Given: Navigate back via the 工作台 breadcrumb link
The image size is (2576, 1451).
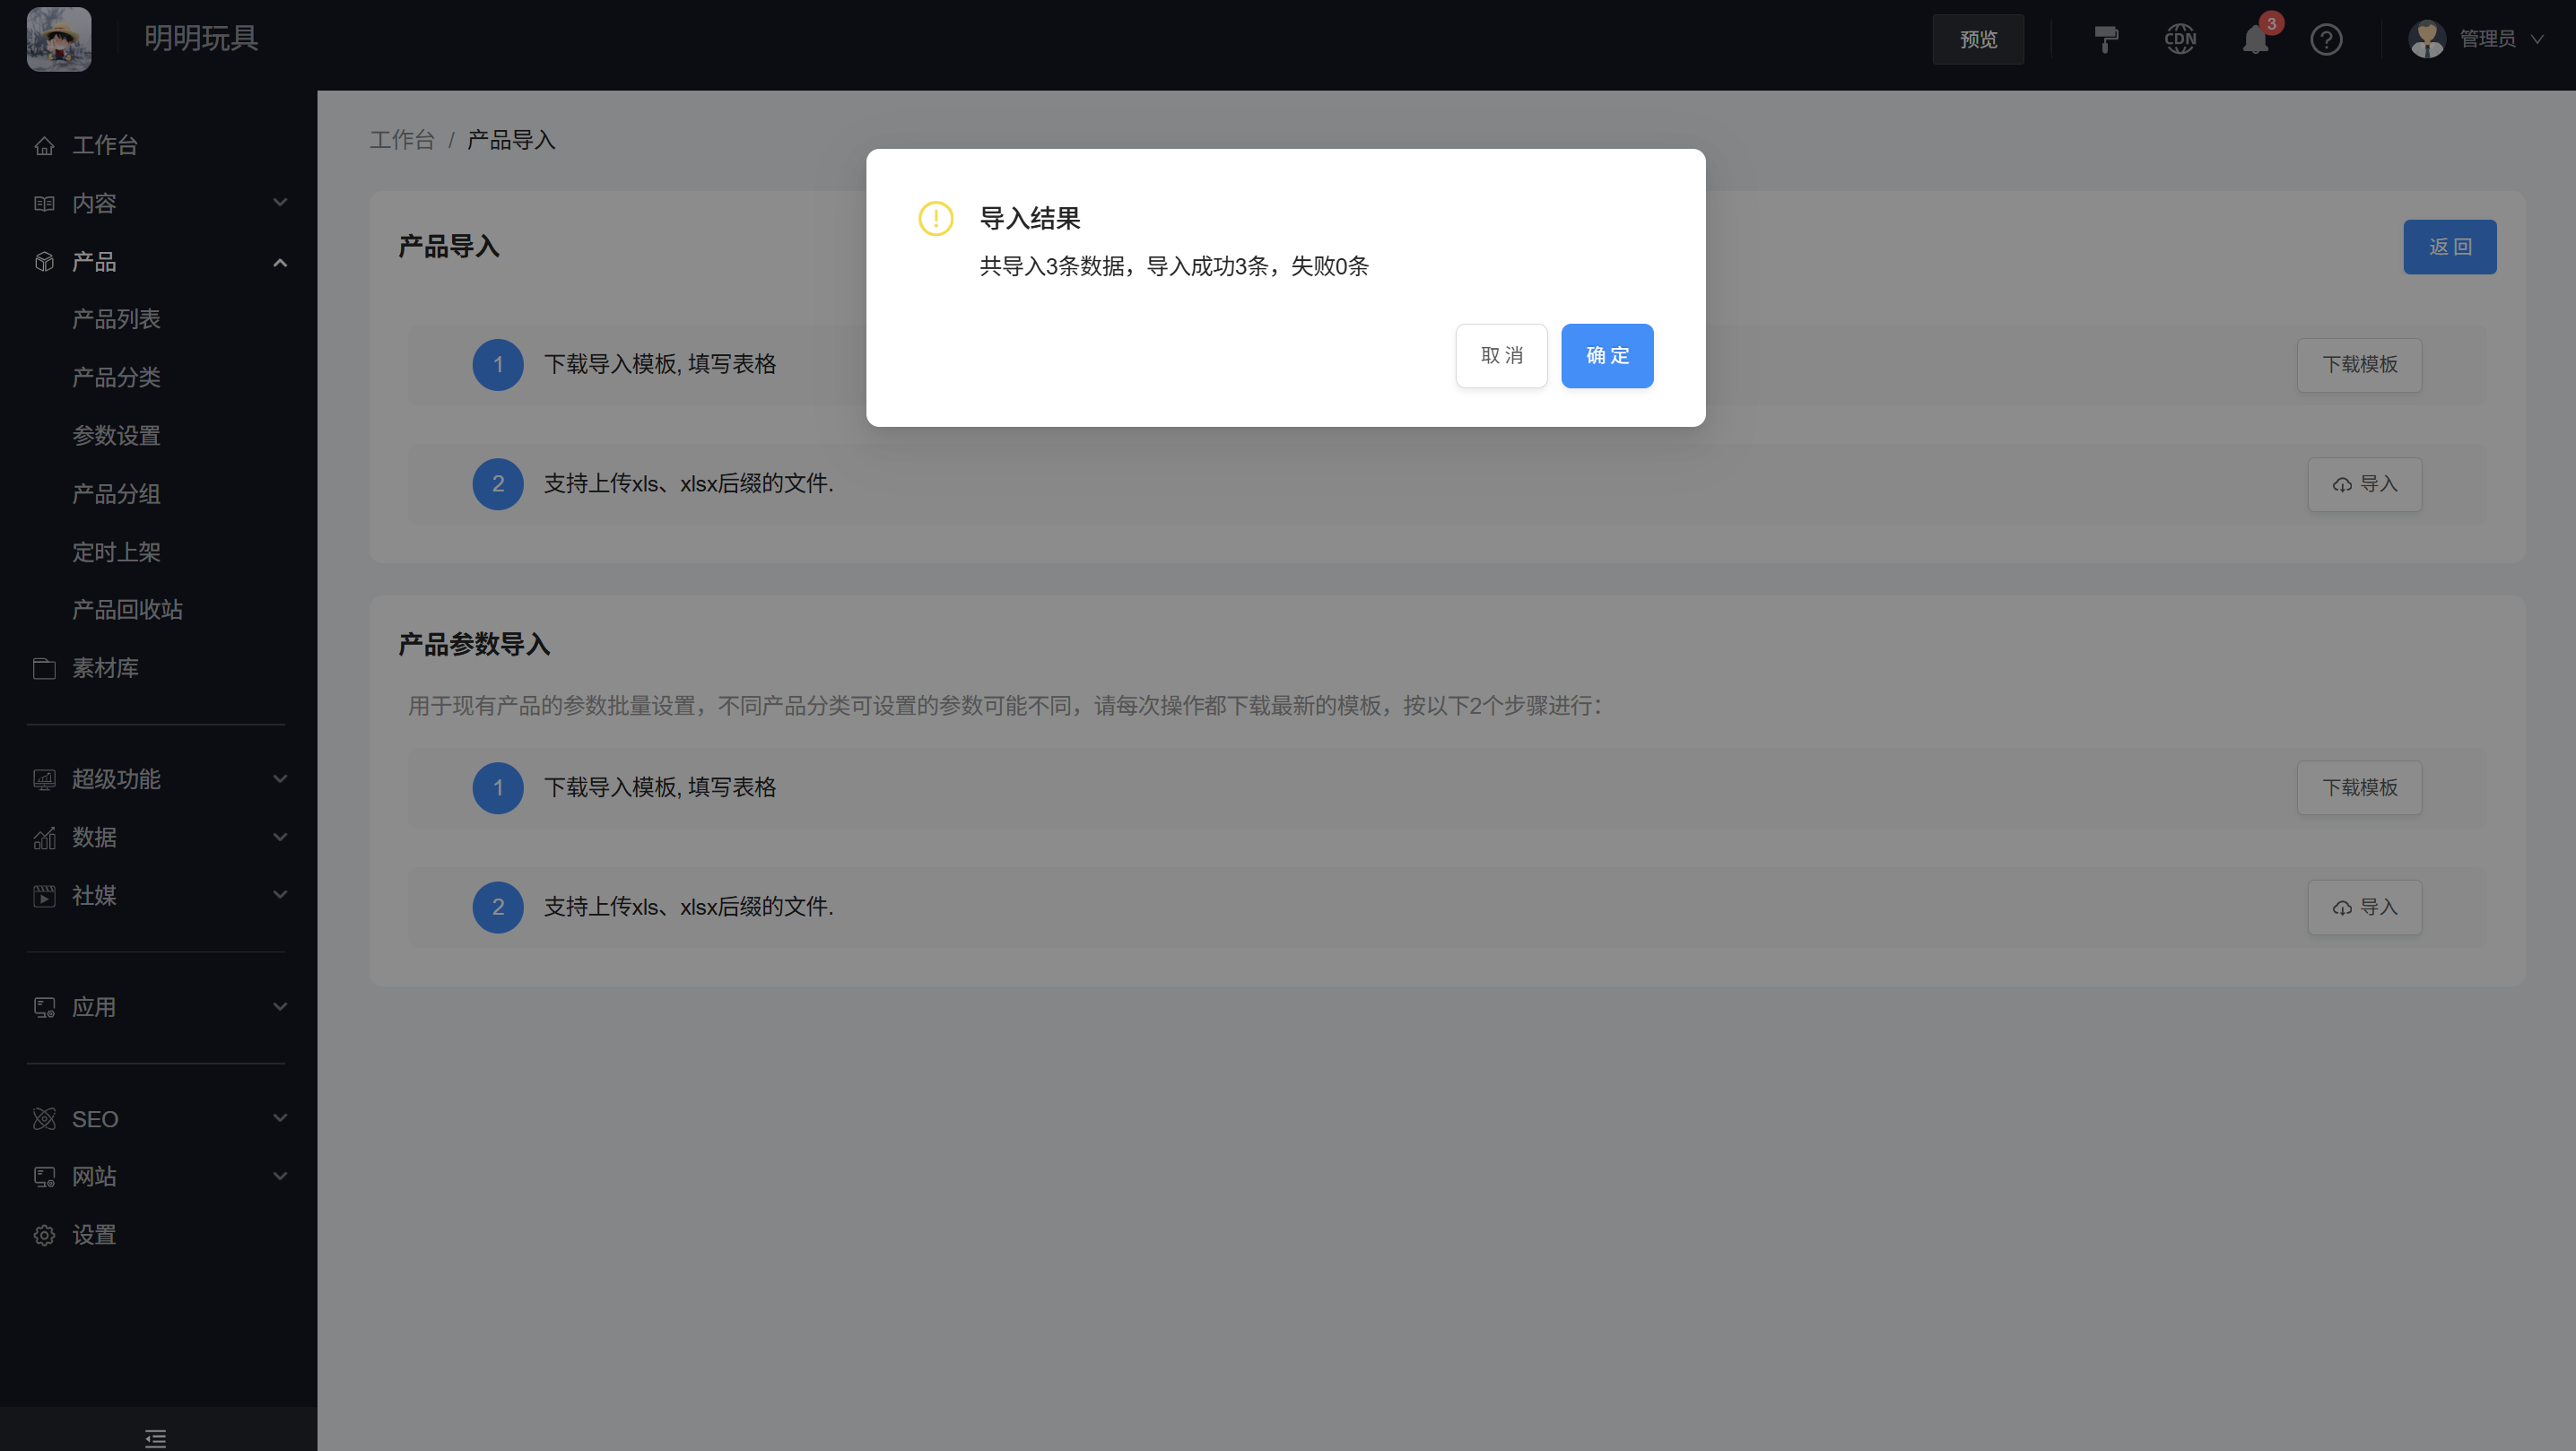Looking at the screenshot, I should pyautogui.click(x=403, y=139).
